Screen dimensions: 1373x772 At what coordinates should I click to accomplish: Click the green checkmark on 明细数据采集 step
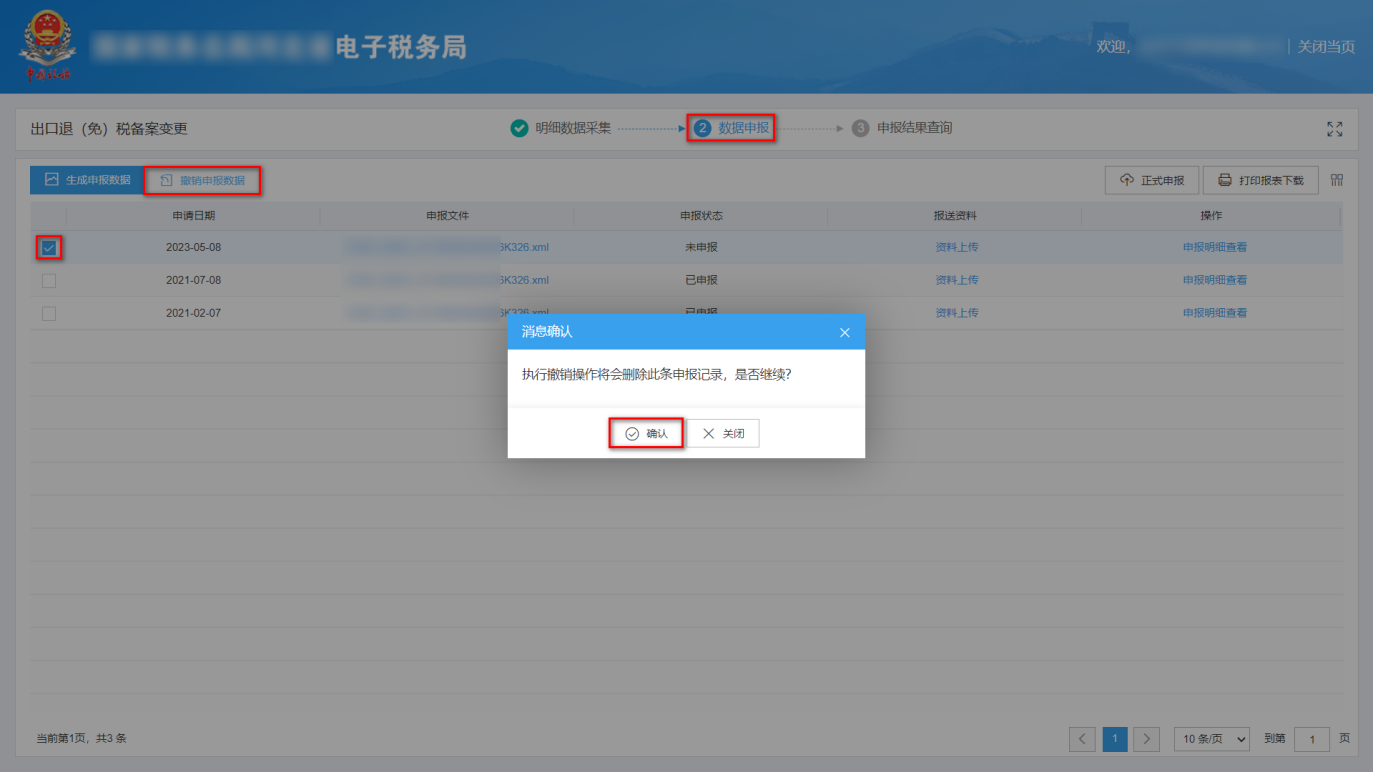pos(518,128)
